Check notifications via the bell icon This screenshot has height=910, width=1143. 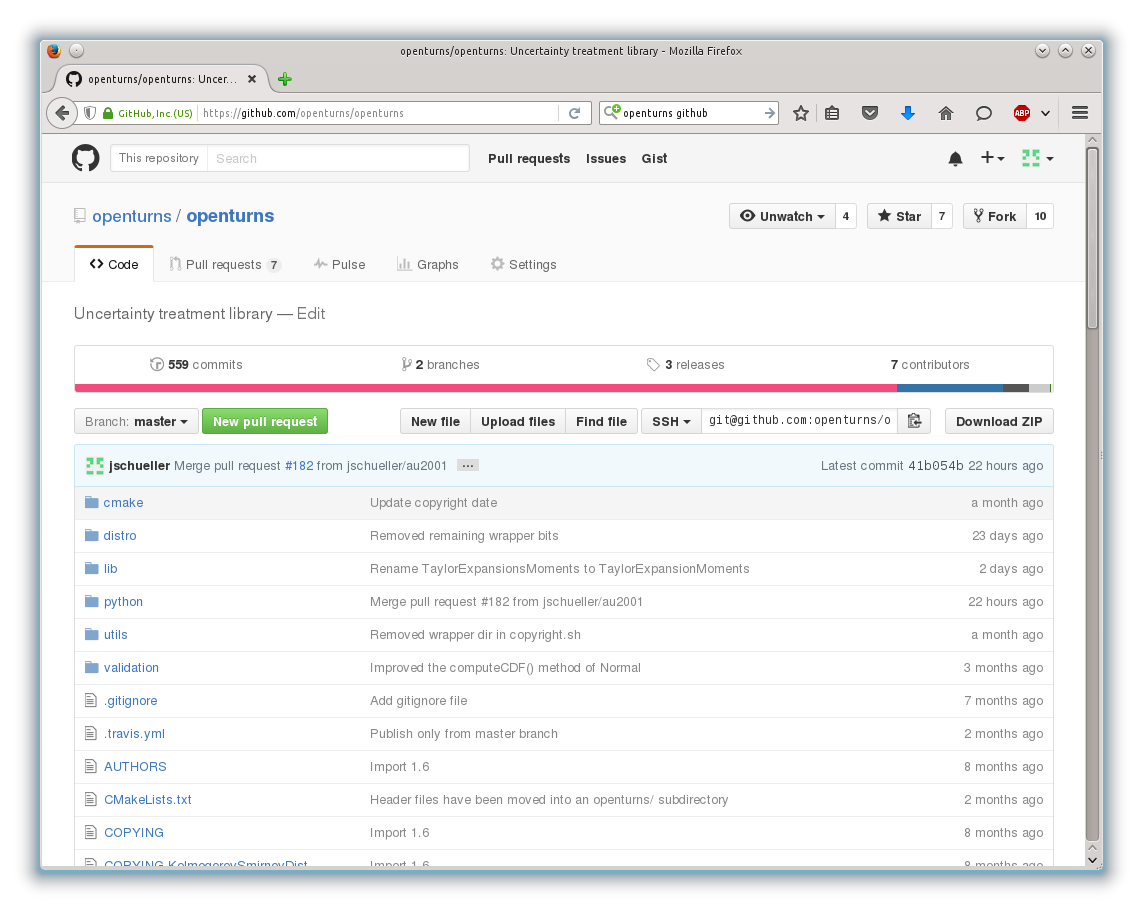954,157
